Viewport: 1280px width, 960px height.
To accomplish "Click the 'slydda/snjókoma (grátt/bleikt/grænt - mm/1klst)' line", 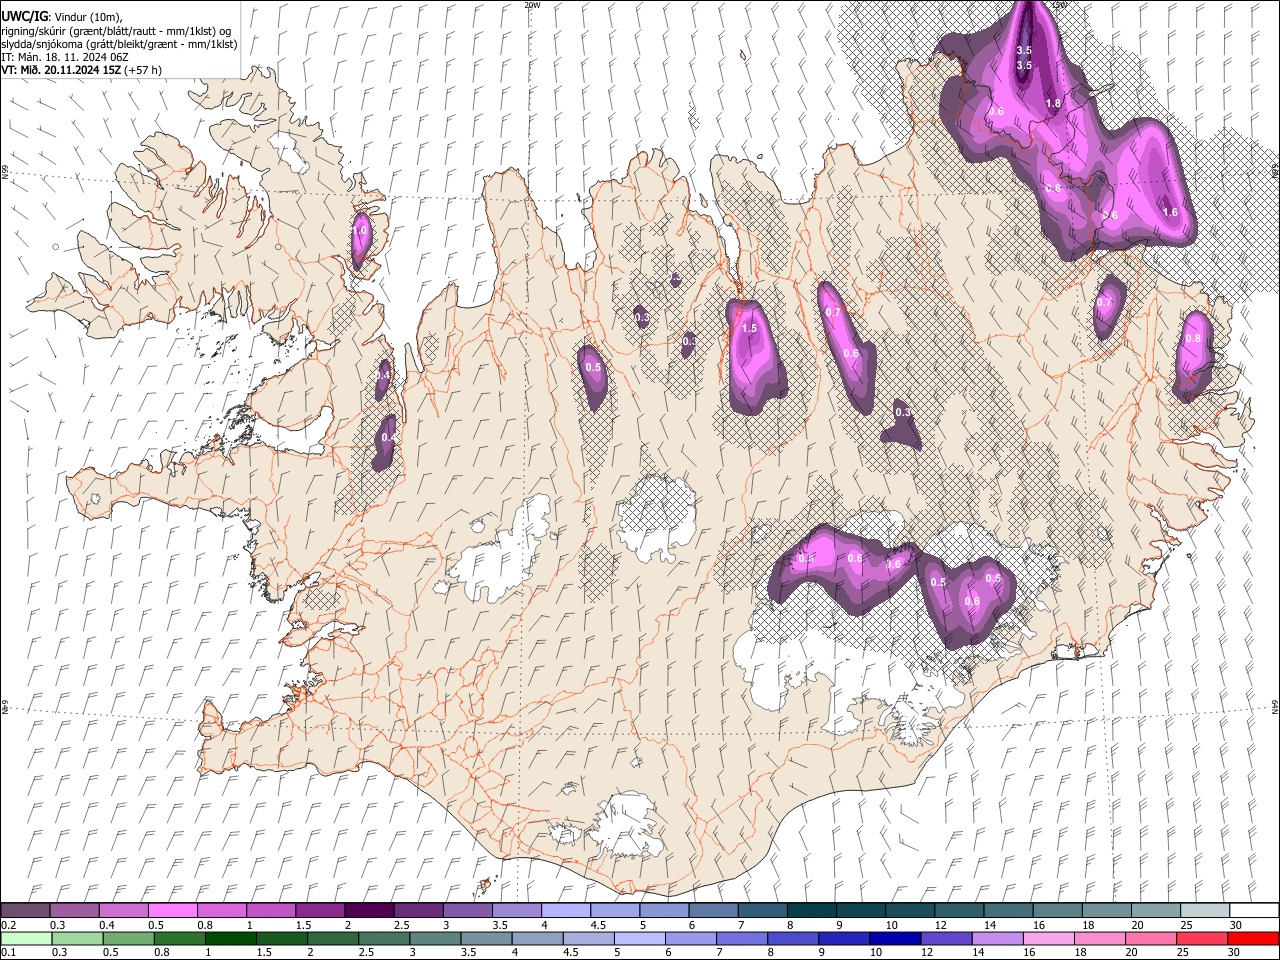I will 119,44.
